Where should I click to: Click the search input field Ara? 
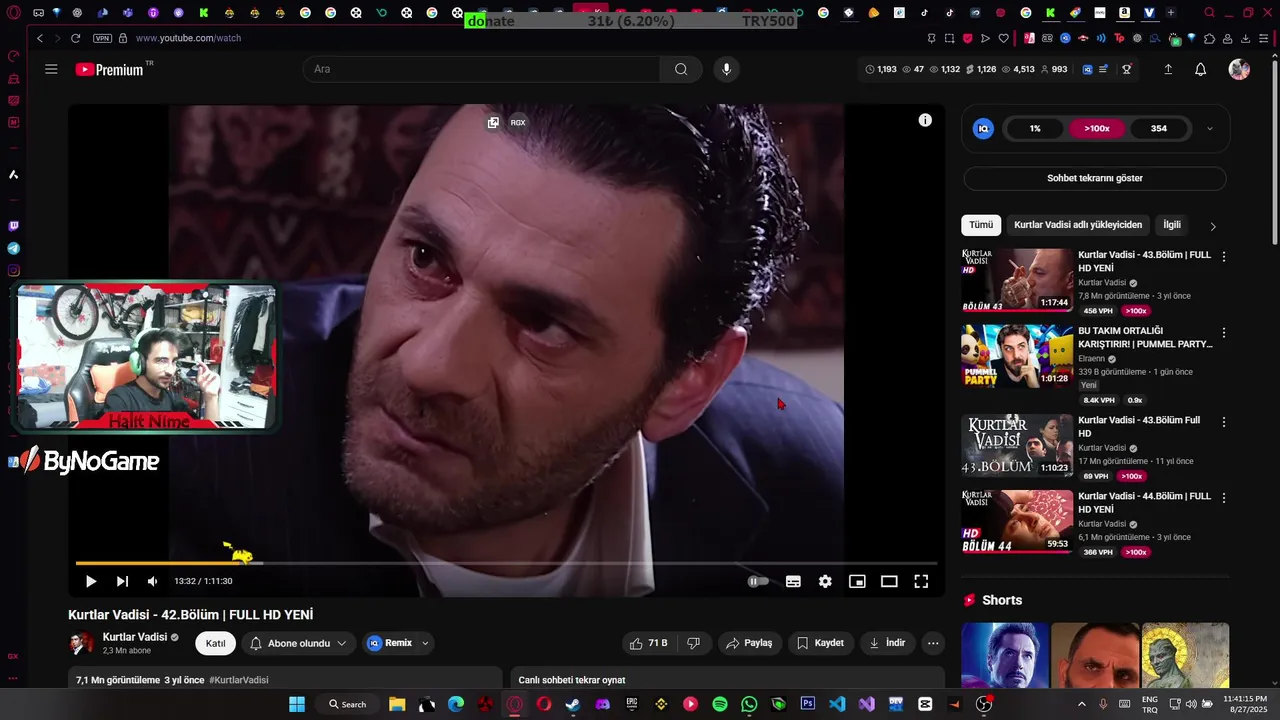click(482, 69)
